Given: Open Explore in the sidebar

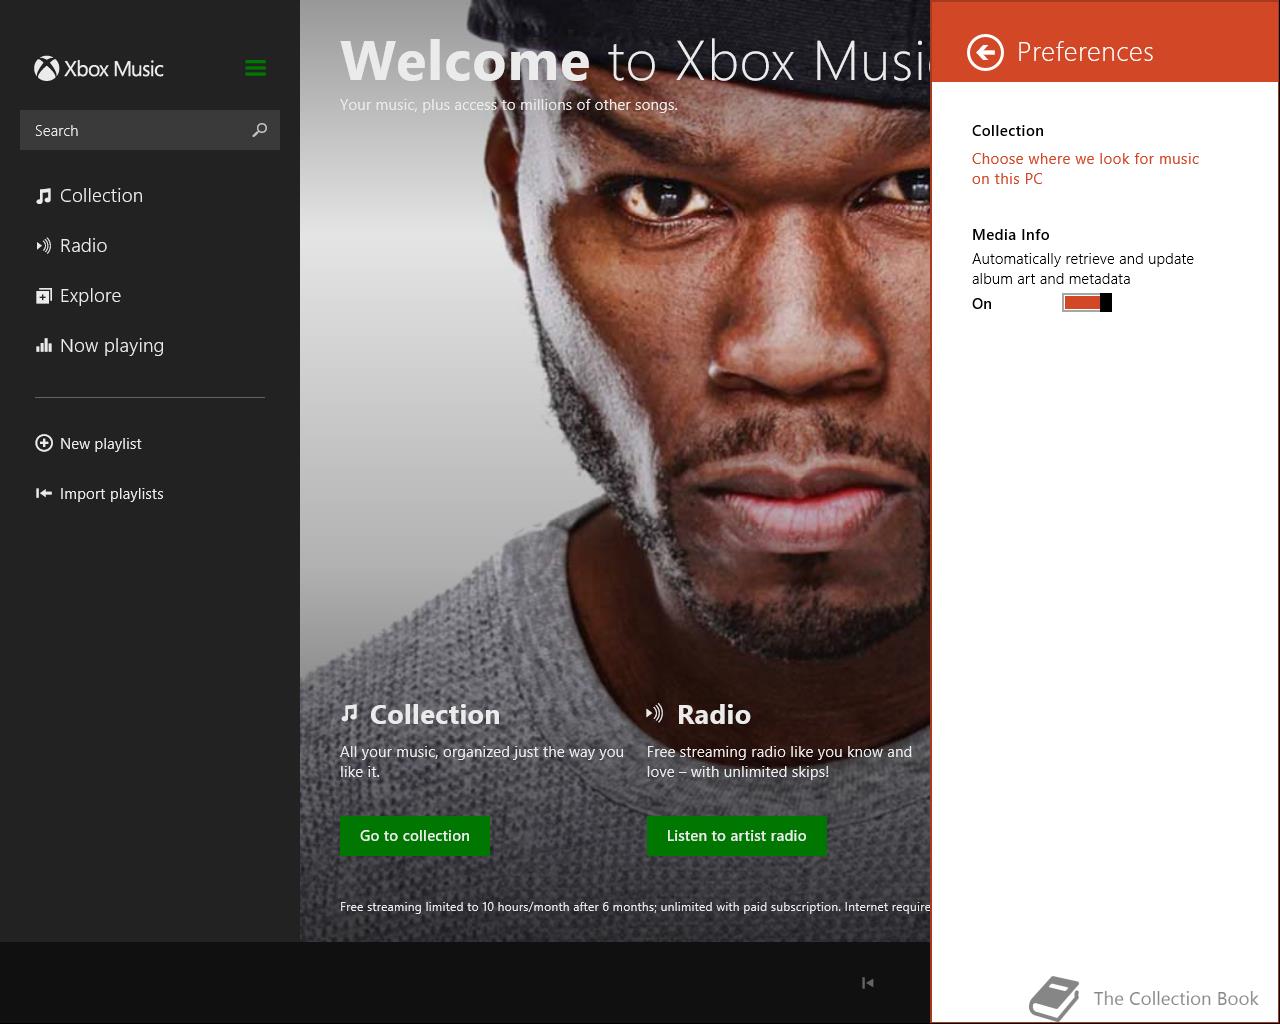Looking at the screenshot, I should 90,295.
